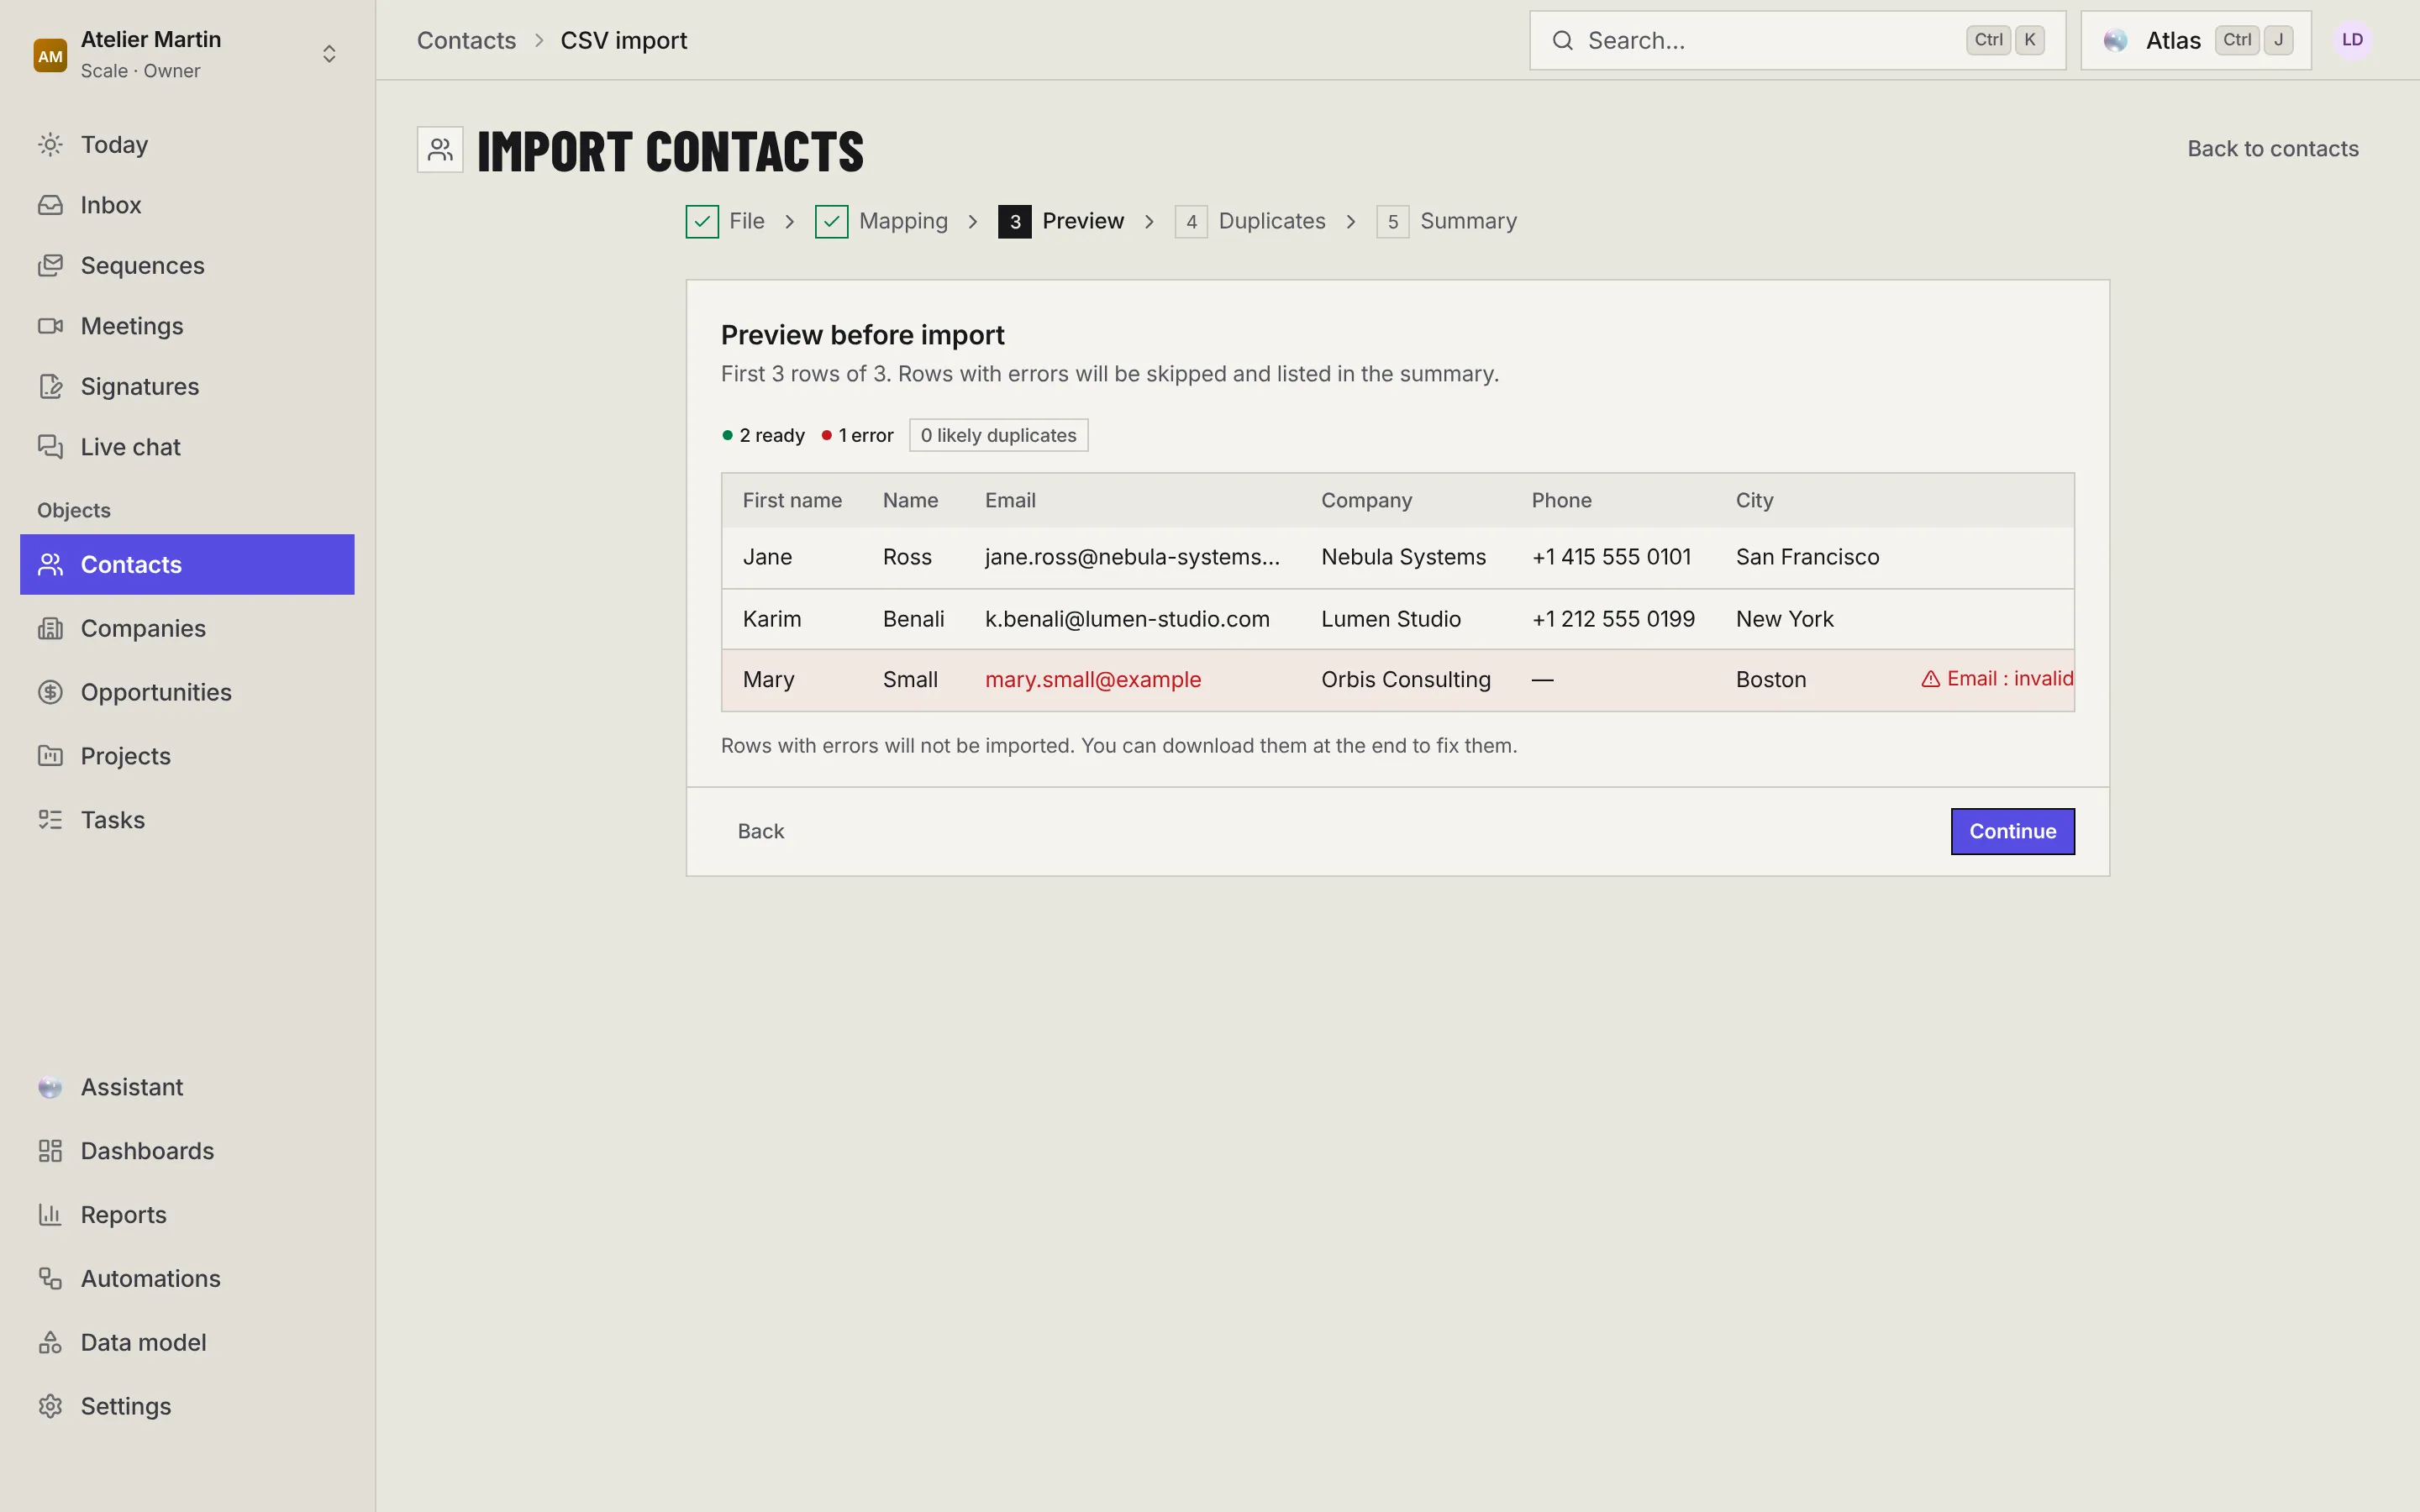The height and width of the screenshot is (1512, 2420).
Task: Click the Sequences mail icon
Action: (50, 266)
